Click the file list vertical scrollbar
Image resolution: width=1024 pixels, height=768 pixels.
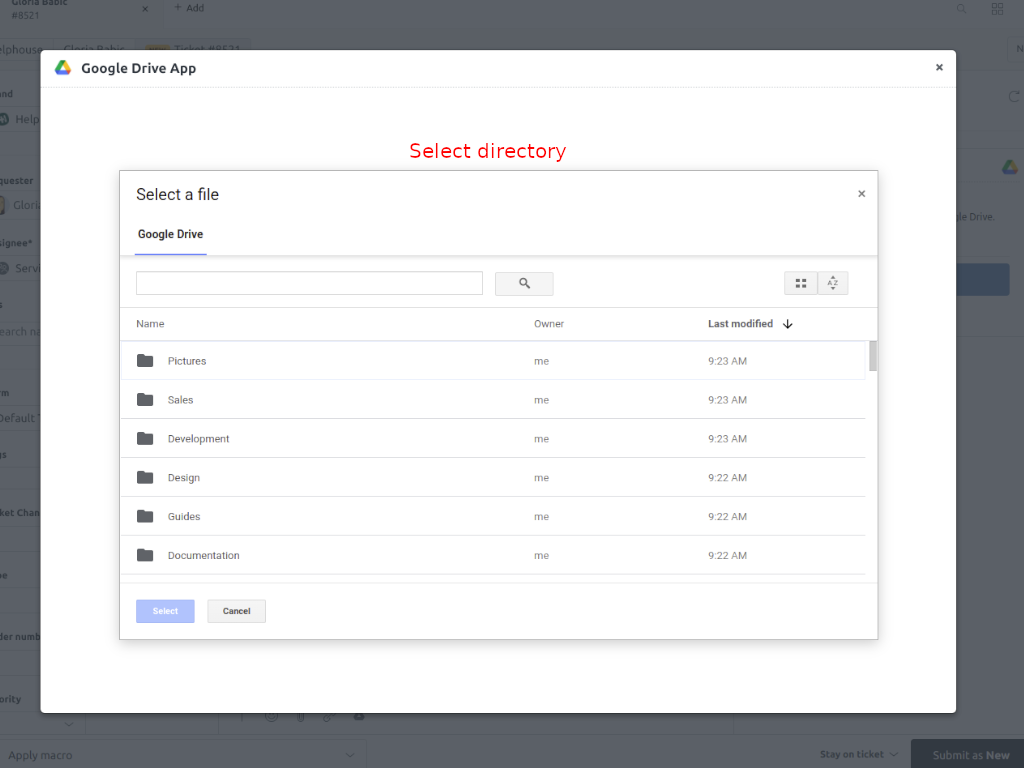click(x=873, y=356)
